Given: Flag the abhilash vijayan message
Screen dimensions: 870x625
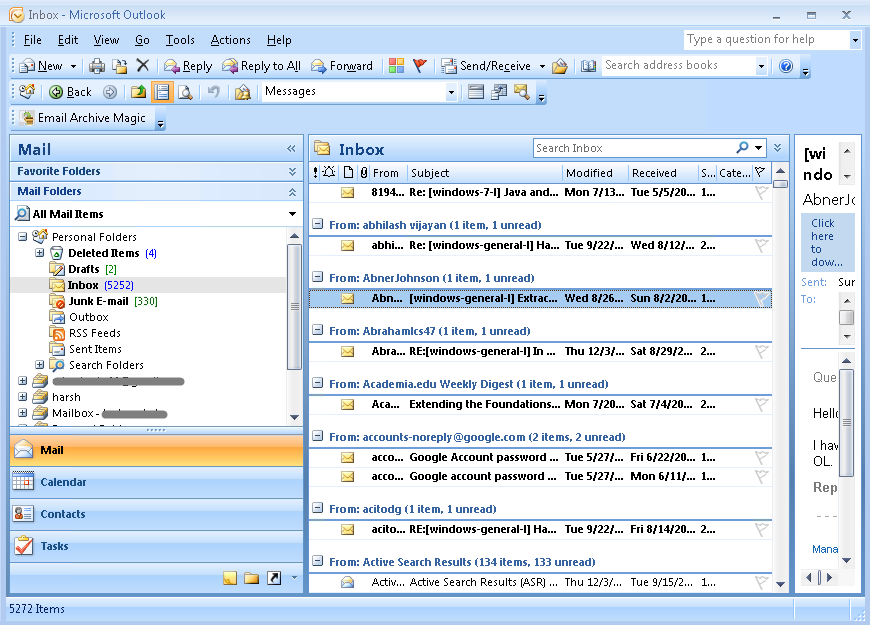Looking at the screenshot, I should [x=761, y=245].
